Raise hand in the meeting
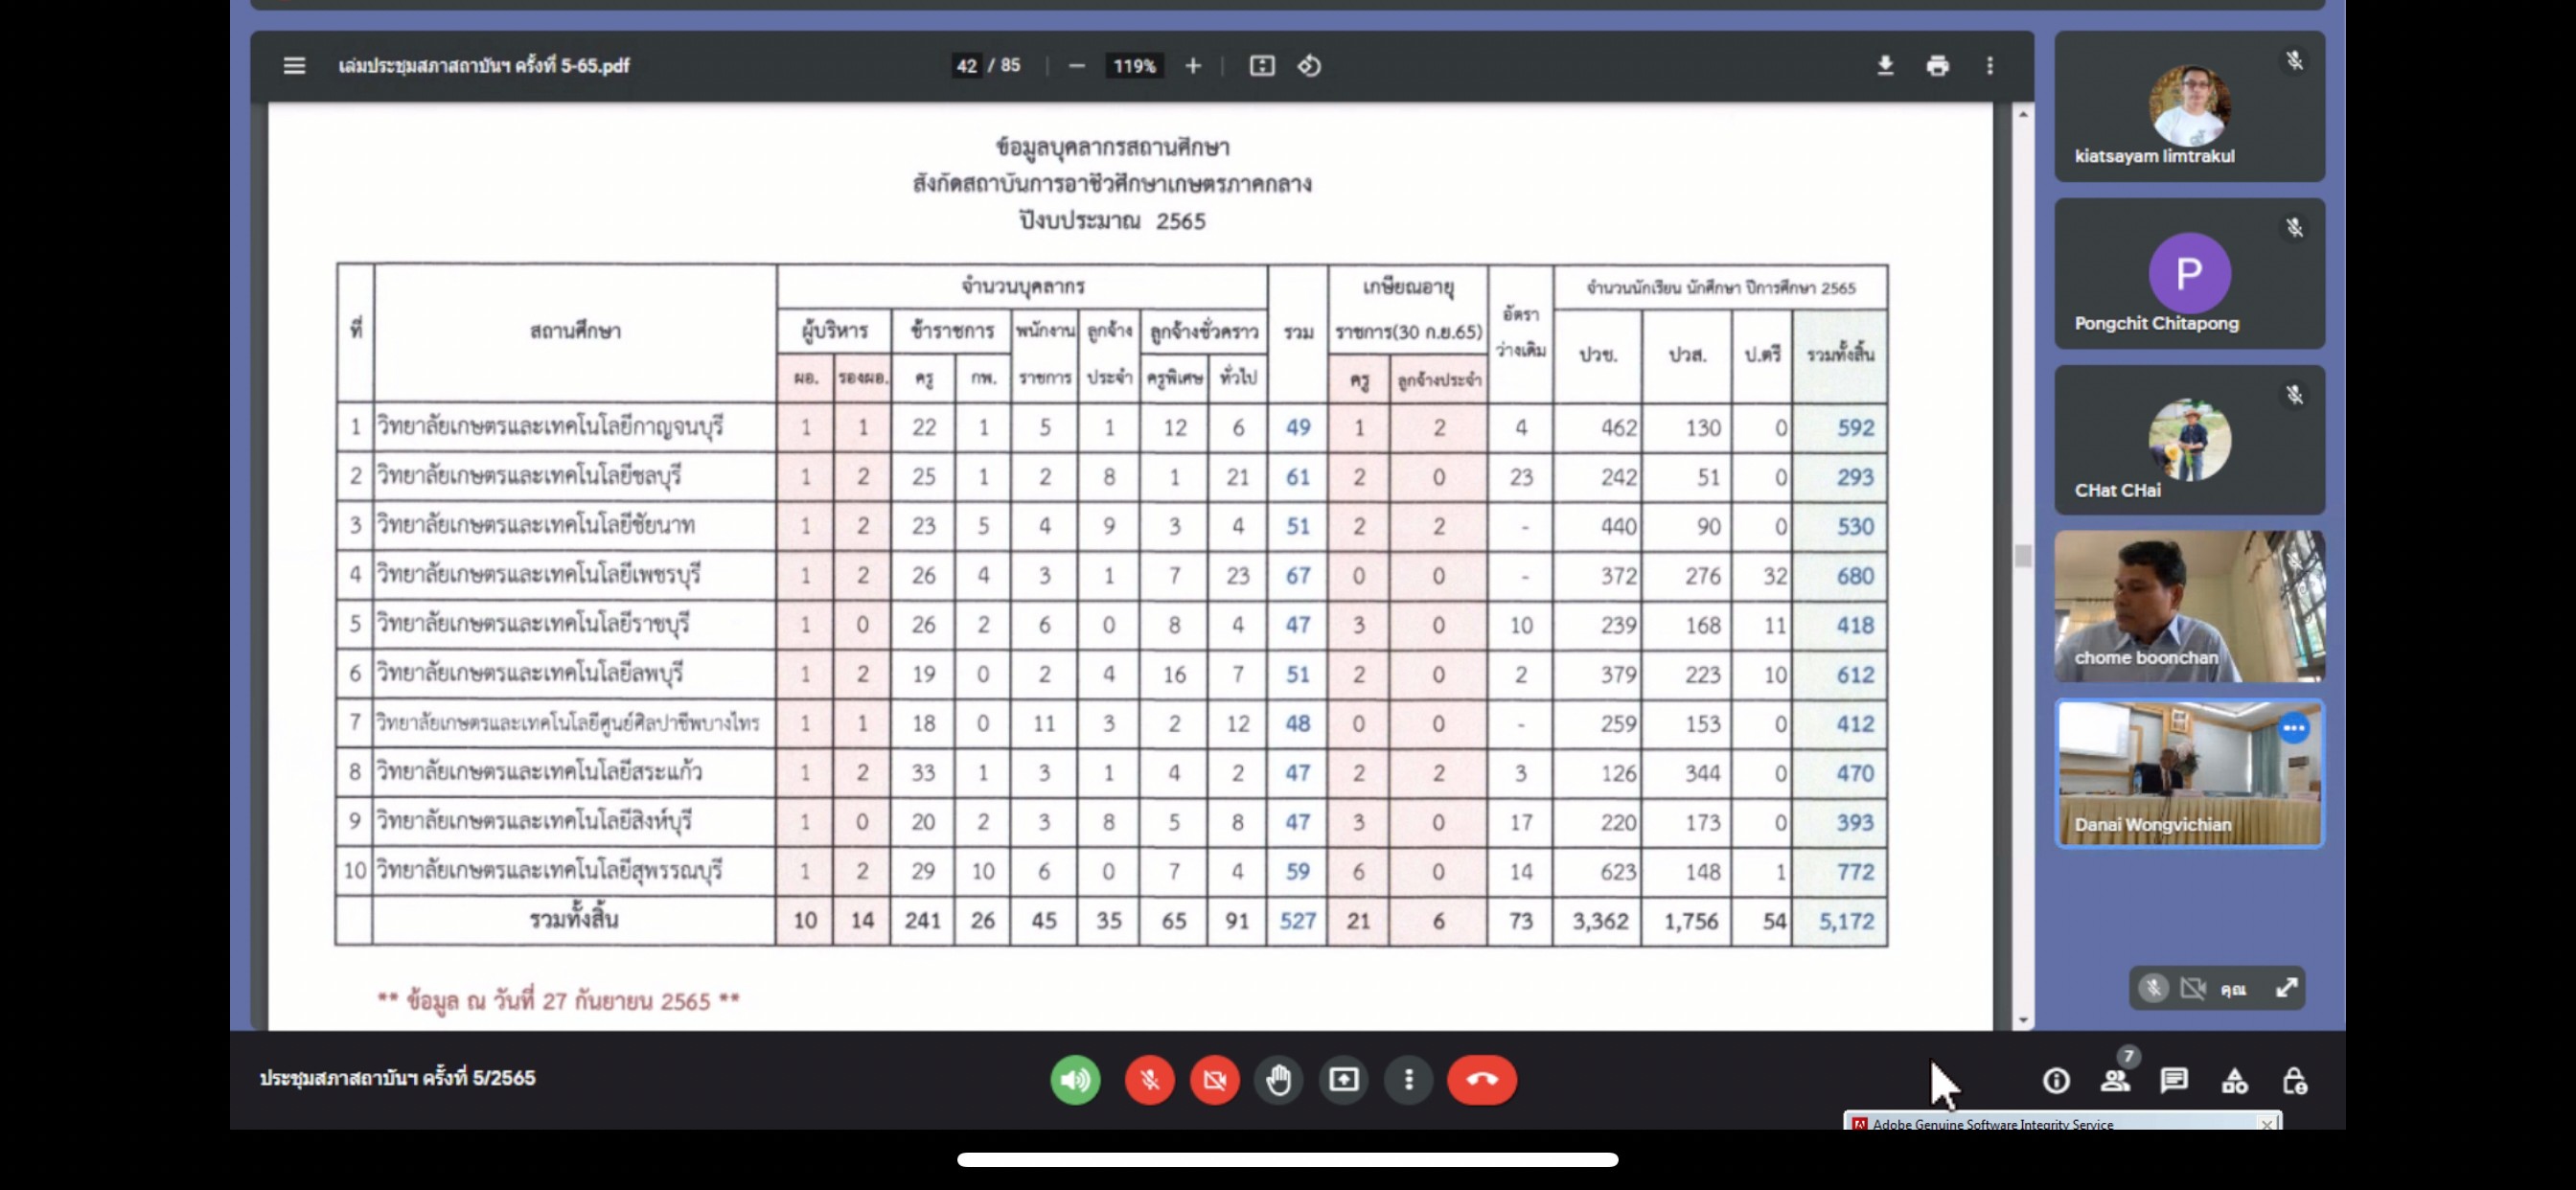2576x1190 pixels. coord(1279,1080)
